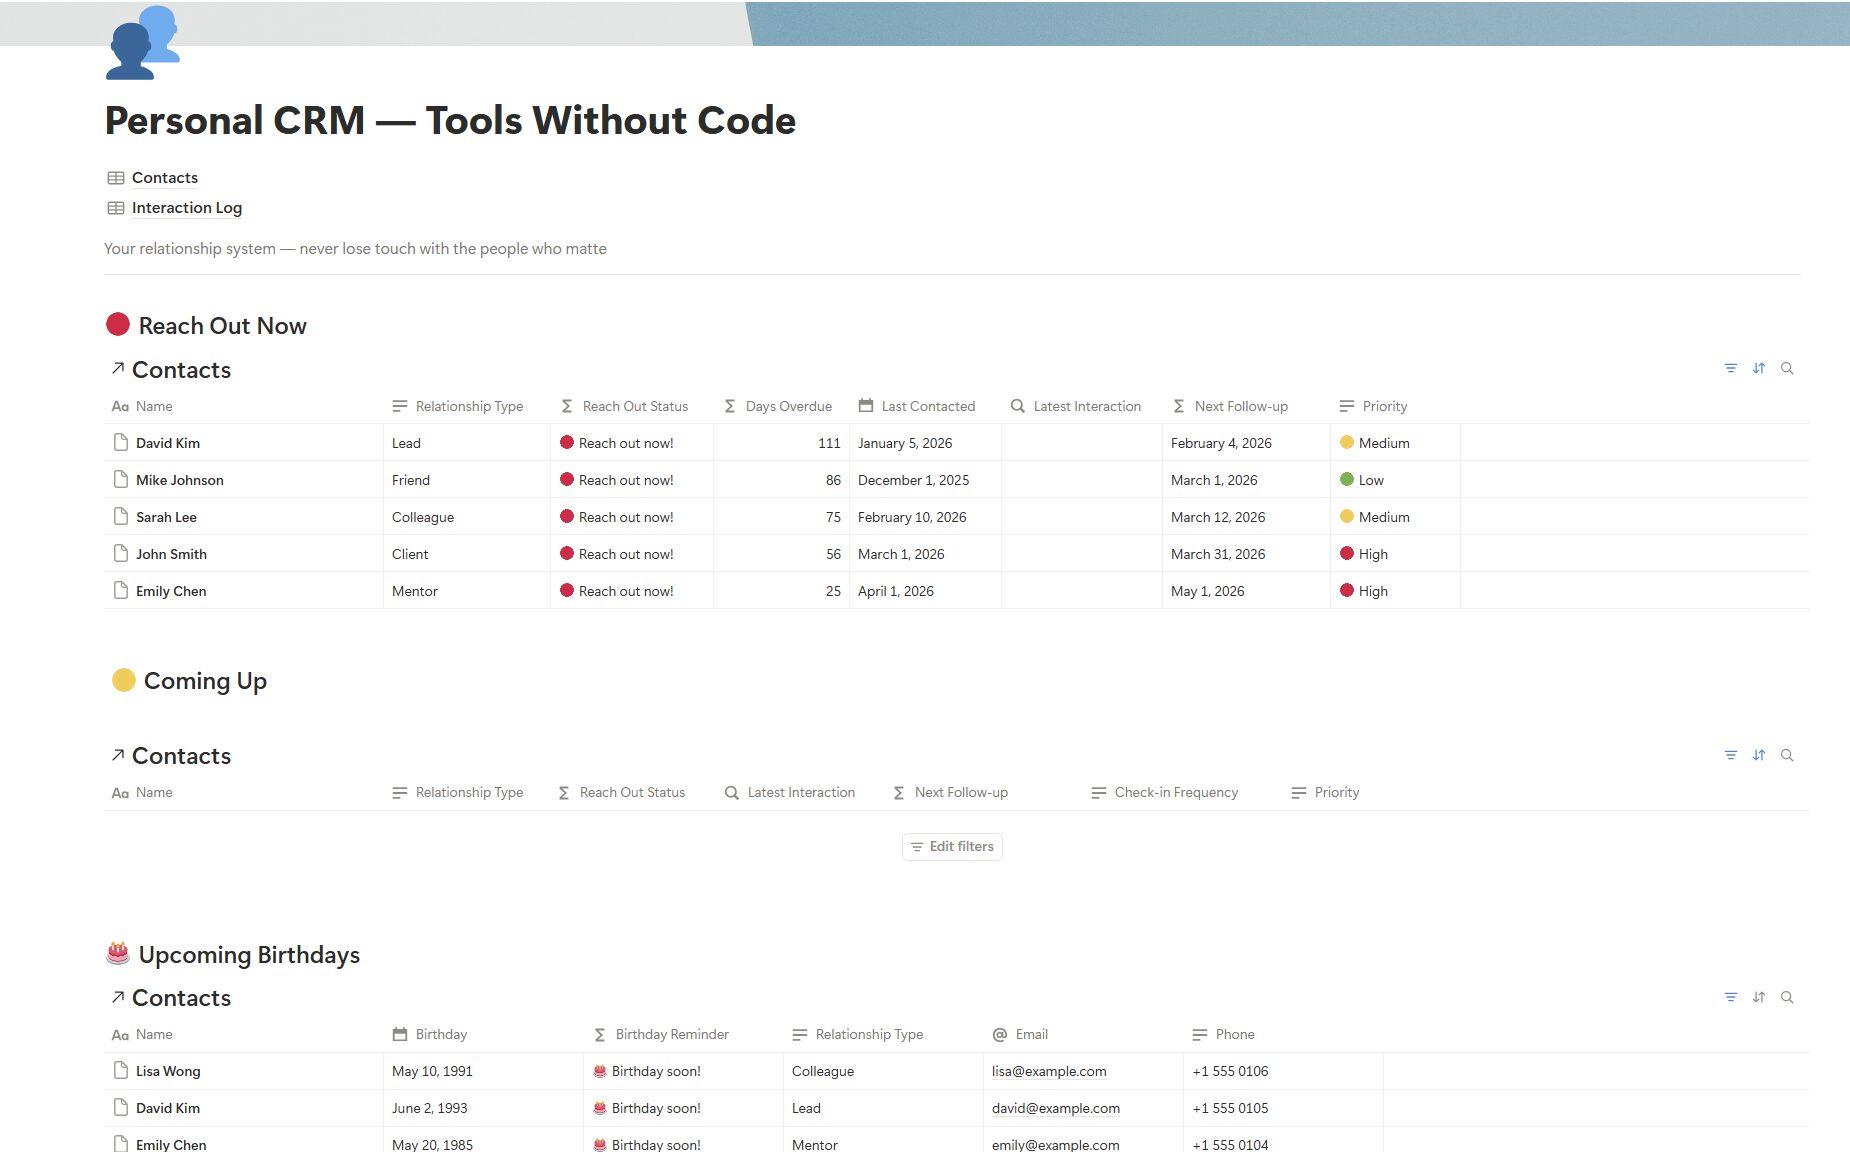Image resolution: width=1850 pixels, height=1152 pixels.
Task: Open filter icon in Reach Out Now view
Action: click(1731, 368)
